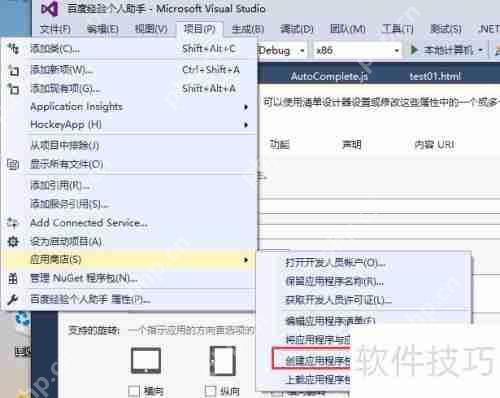Choose 打开开发人员帐户(O)... in submenu

[x=364, y=263]
